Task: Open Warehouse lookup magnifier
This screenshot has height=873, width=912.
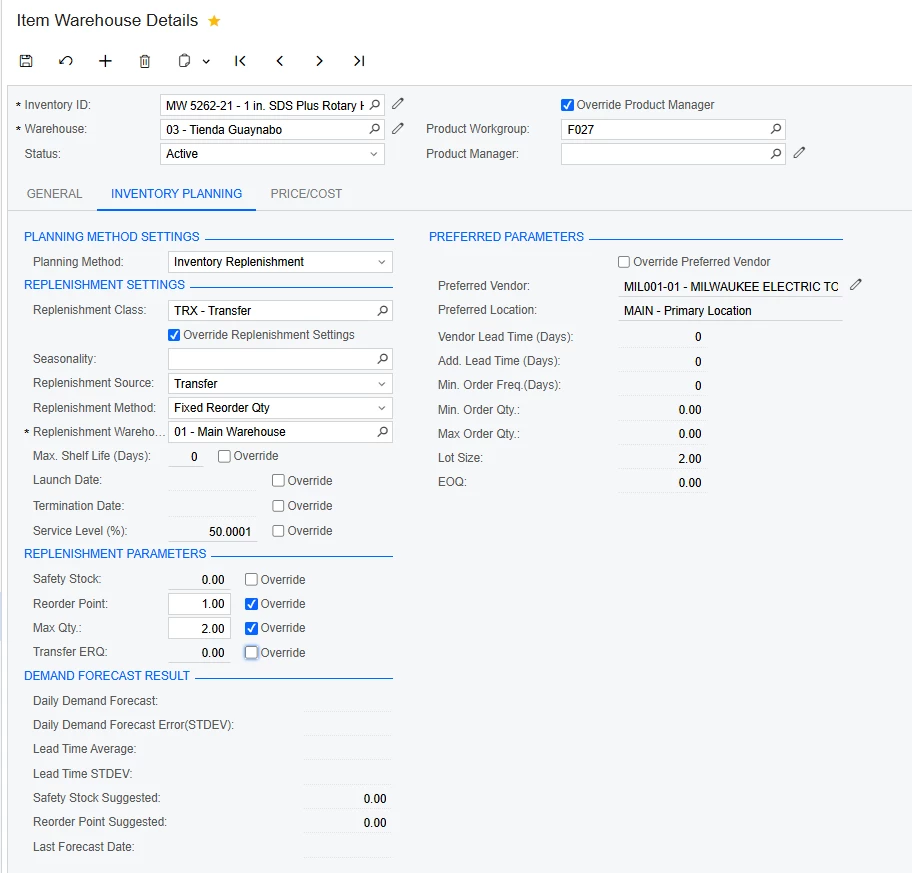Action: tap(375, 129)
